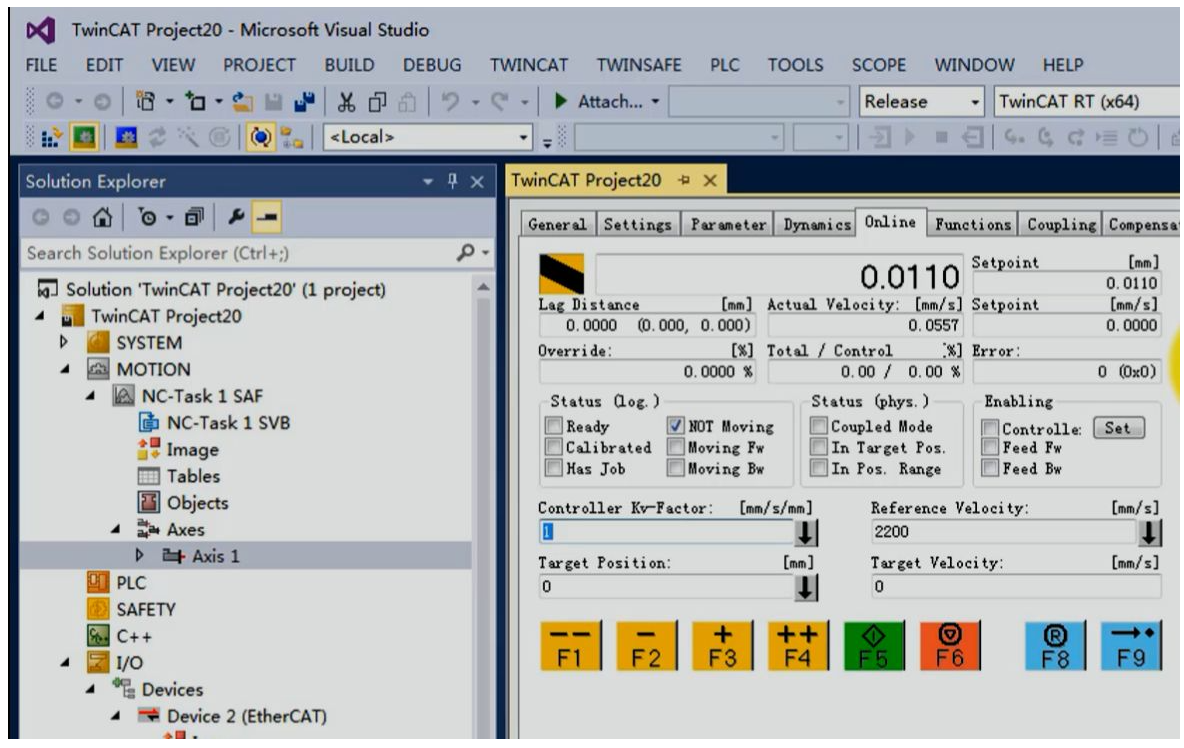Click the Copy toolbar icon
Screen dimensions: 1184x748
[377, 101]
